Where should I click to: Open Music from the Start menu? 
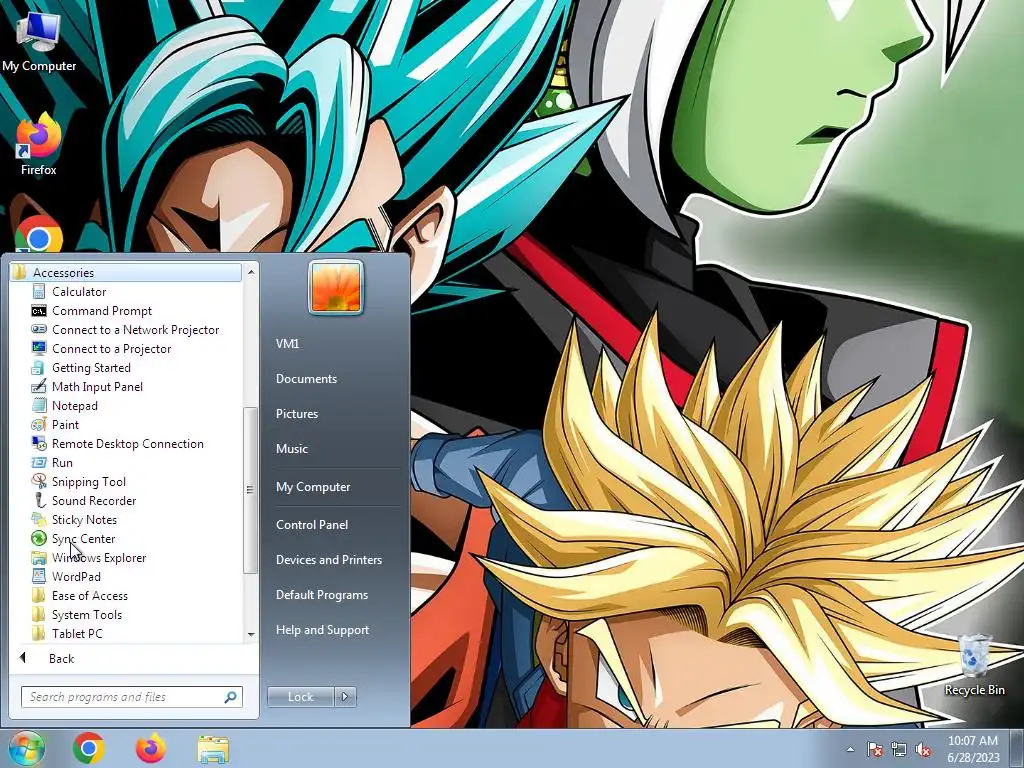(x=292, y=449)
